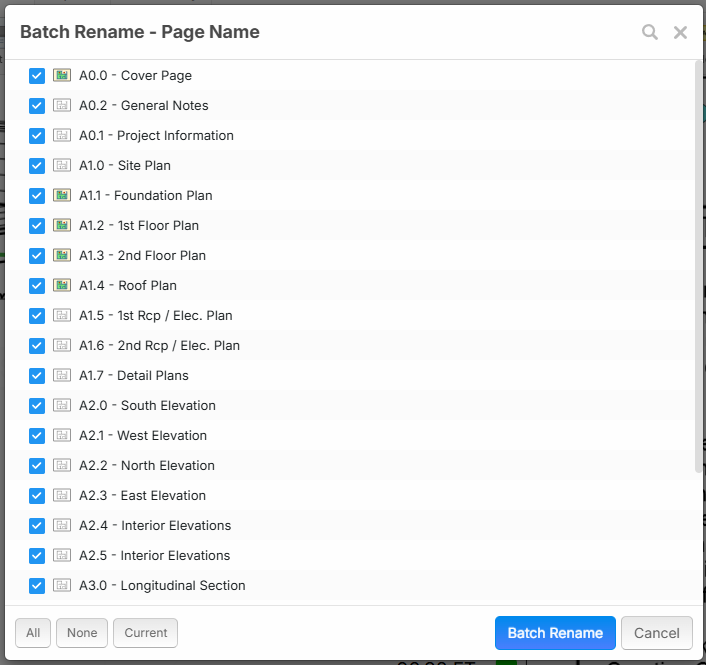706x665 pixels.
Task: Toggle the A1.5 - 1st Rcp / Elec. Plan checkbox
Action: click(x=37, y=316)
